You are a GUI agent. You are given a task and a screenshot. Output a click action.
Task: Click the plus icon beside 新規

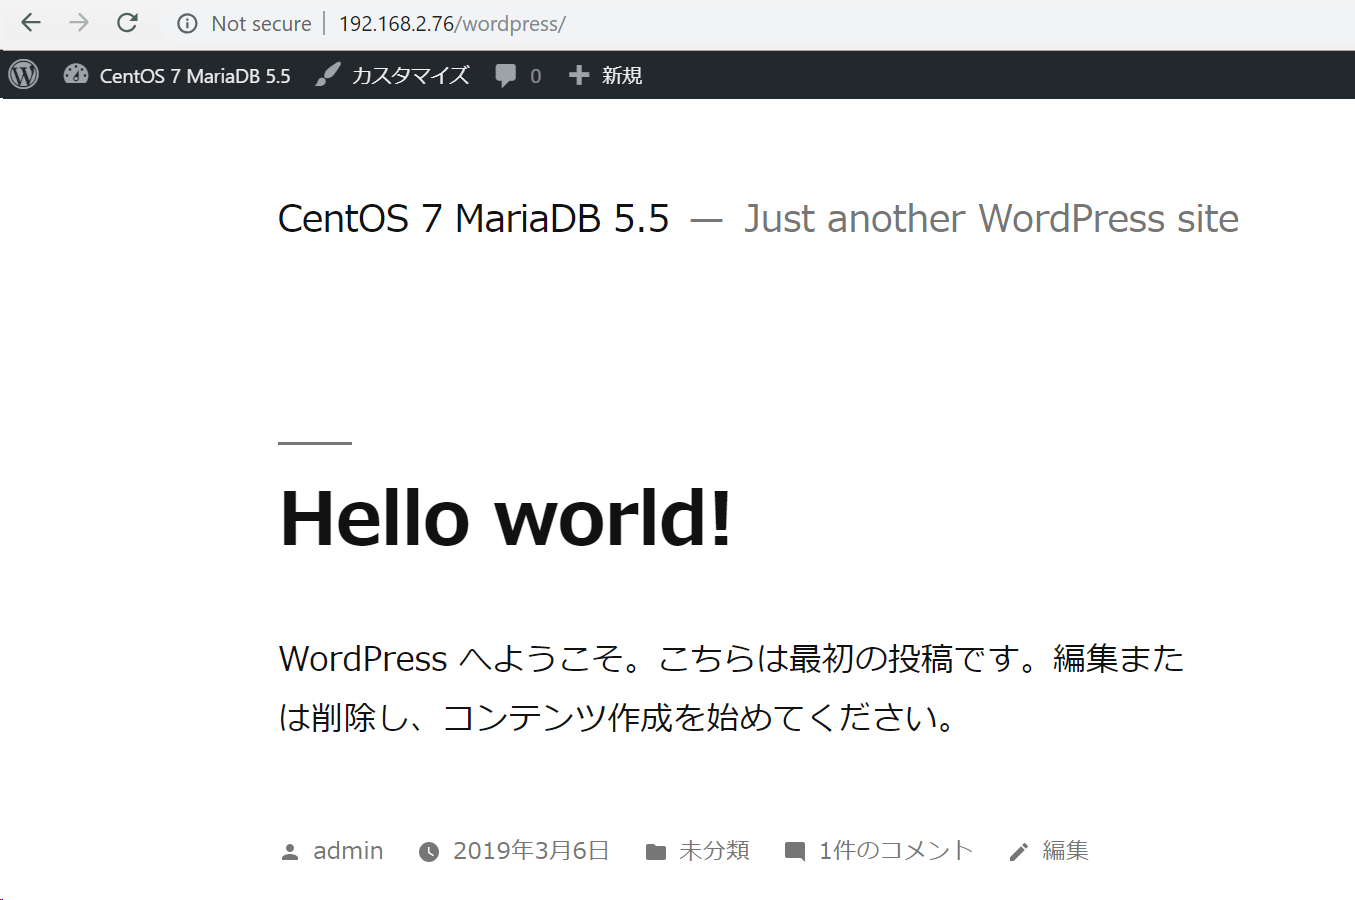pos(579,75)
